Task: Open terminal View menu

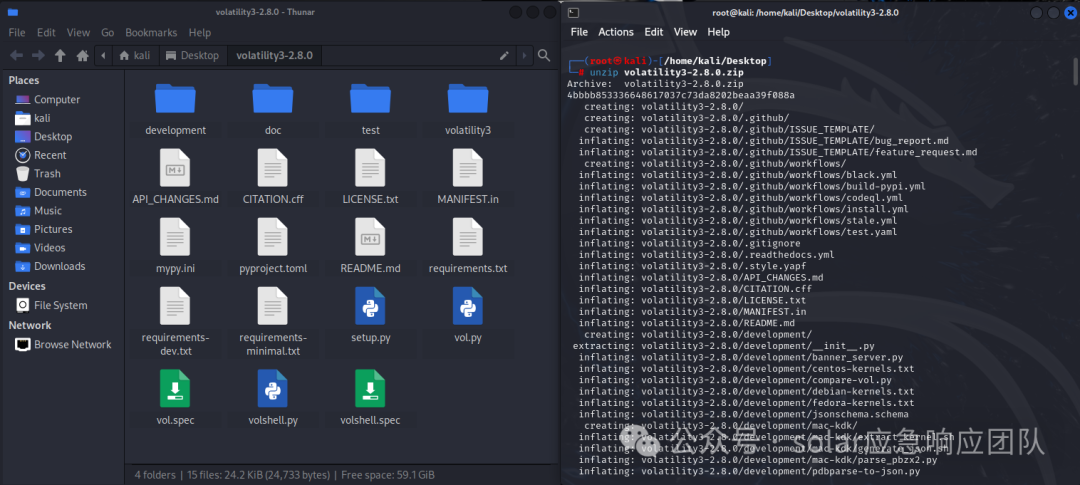Action: [685, 32]
